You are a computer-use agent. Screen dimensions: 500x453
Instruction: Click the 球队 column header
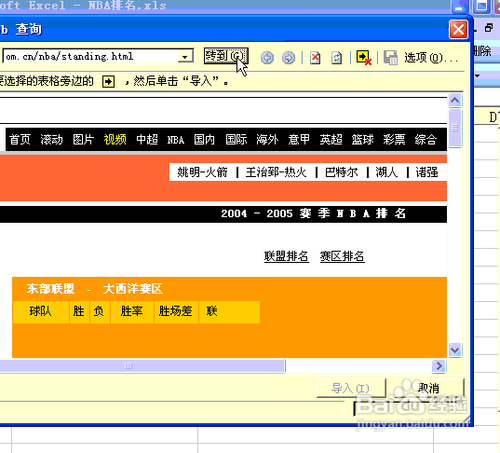click(x=41, y=311)
